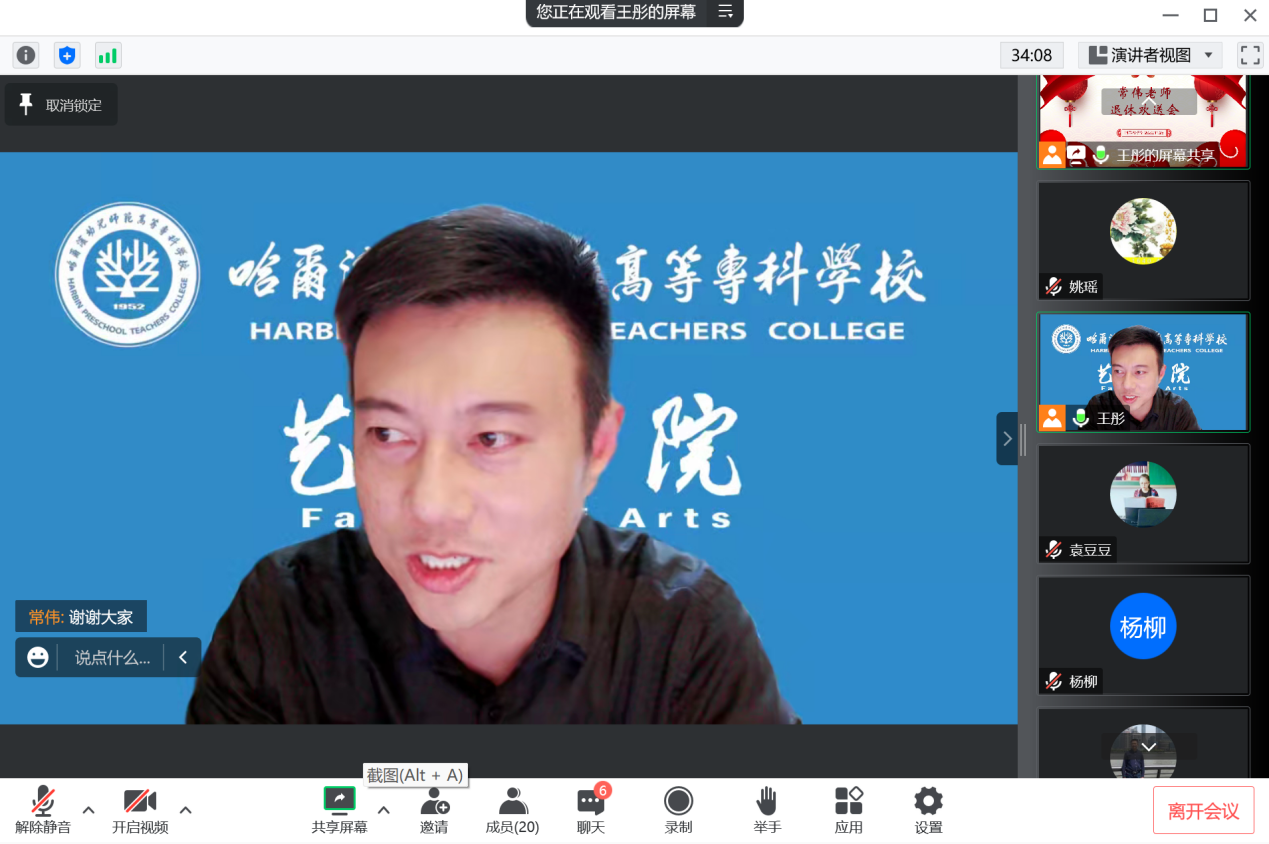Screen dimensions: 1269x844
Task: Open the meeting info icon
Action: pos(26,55)
